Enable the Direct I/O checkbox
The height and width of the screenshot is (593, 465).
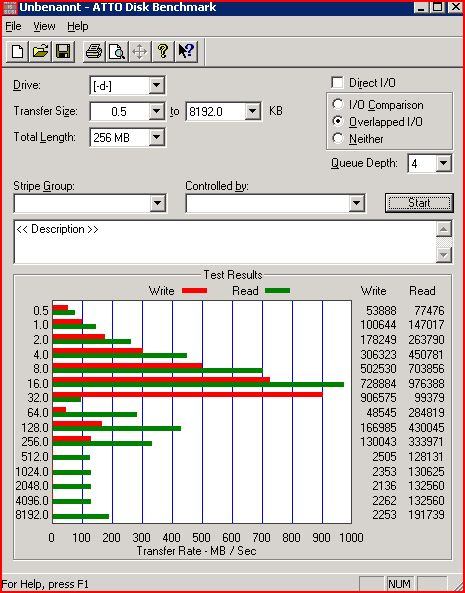coord(337,82)
